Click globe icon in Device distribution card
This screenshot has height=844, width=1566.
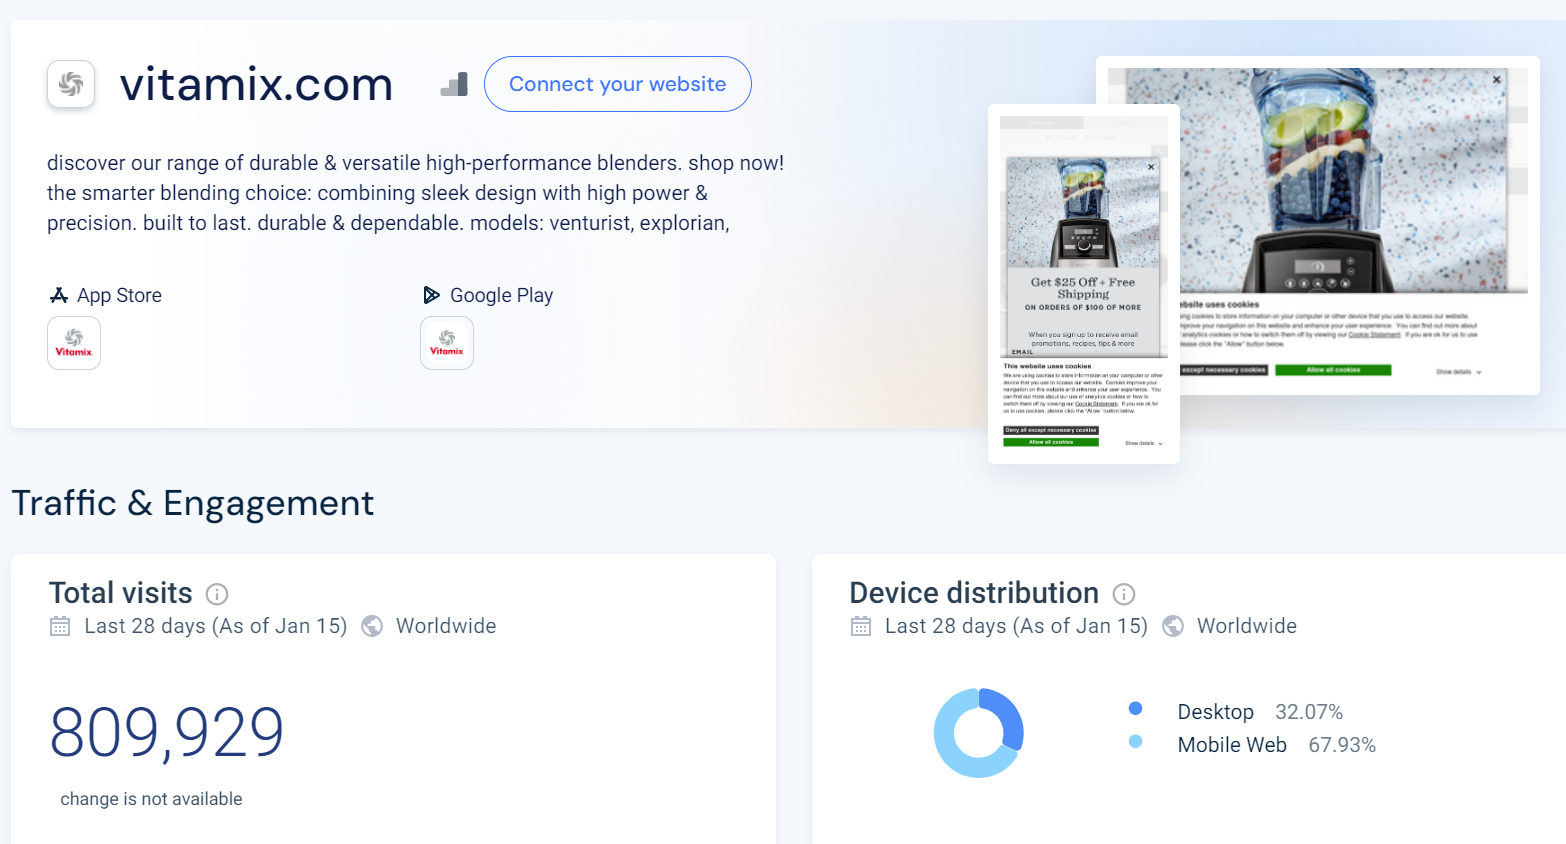coord(1173,626)
